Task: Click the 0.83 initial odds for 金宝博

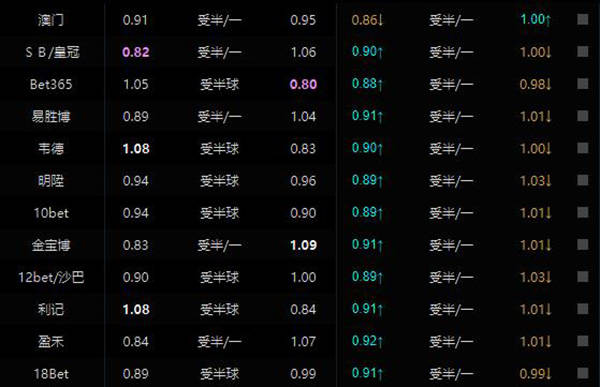Action: (x=135, y=245)
